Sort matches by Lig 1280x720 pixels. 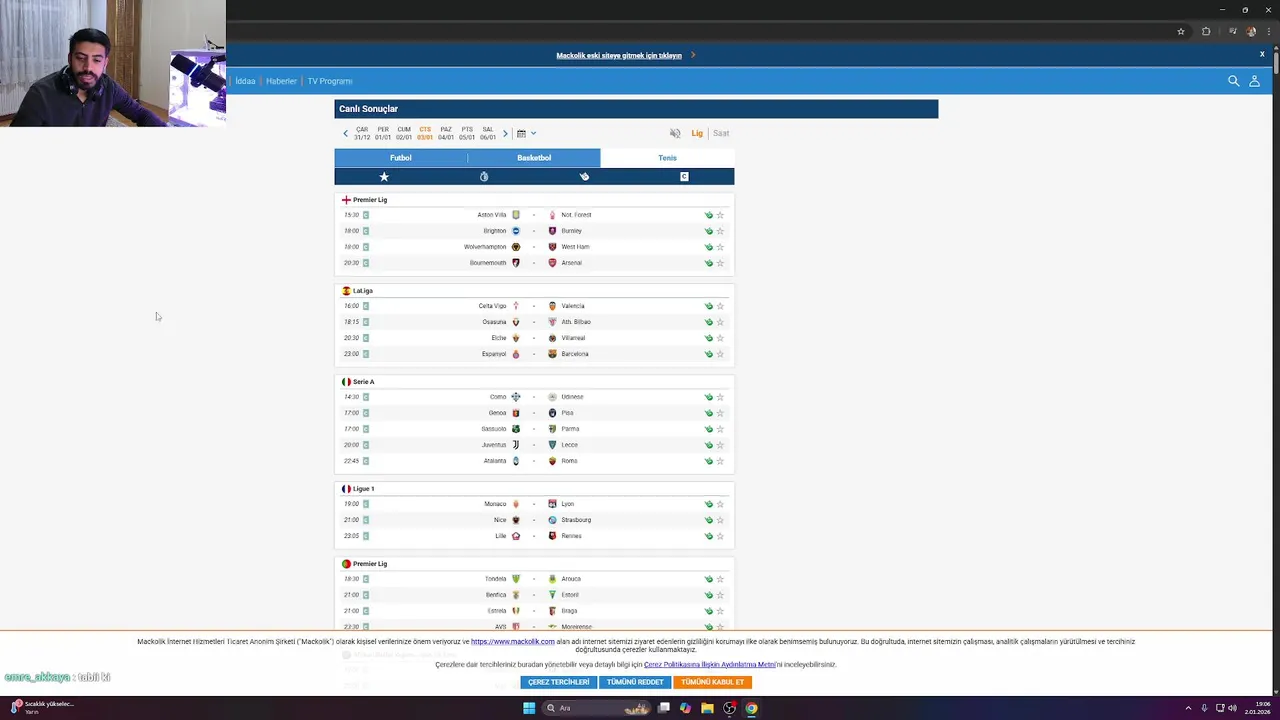pyautogui.click(x=697, y=133)
